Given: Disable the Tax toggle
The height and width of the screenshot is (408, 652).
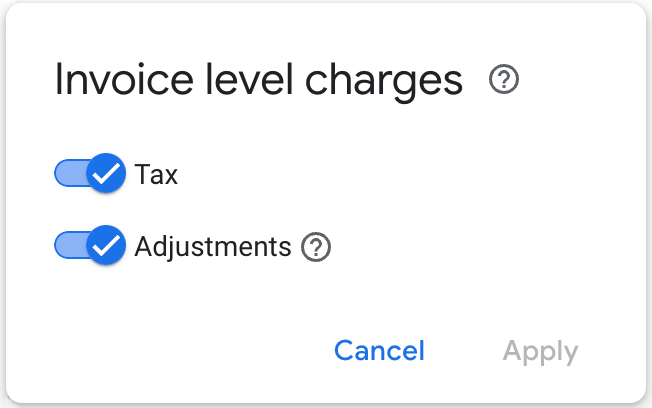Looking at the screenshot, I should (90, 174).
